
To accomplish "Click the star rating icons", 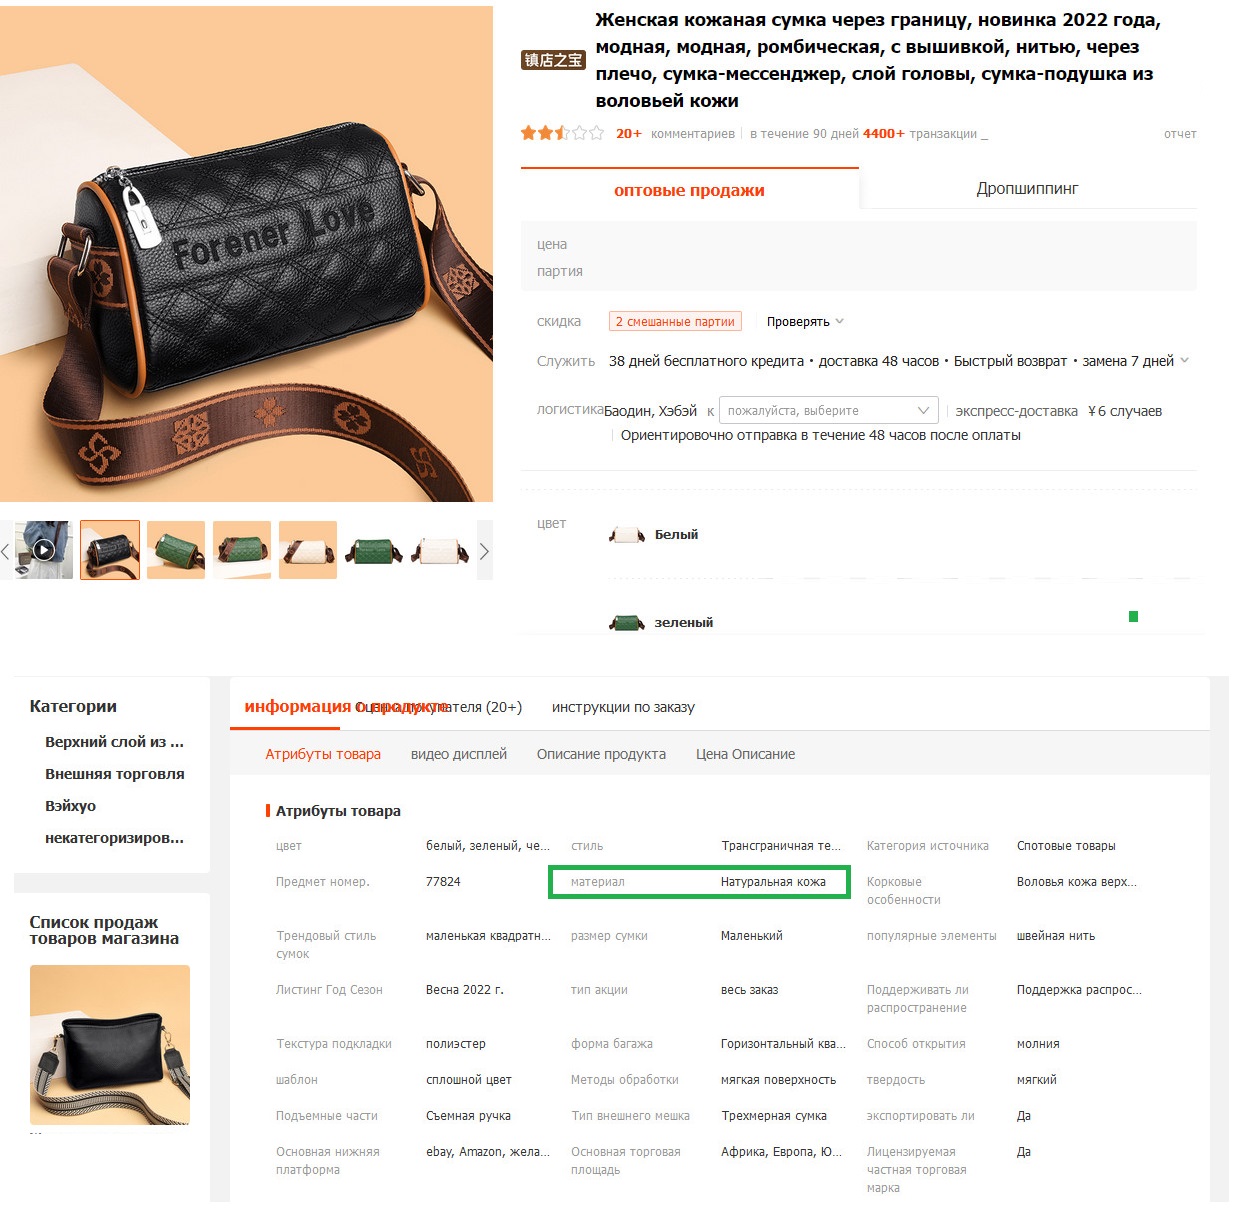I will click(563, 133).
